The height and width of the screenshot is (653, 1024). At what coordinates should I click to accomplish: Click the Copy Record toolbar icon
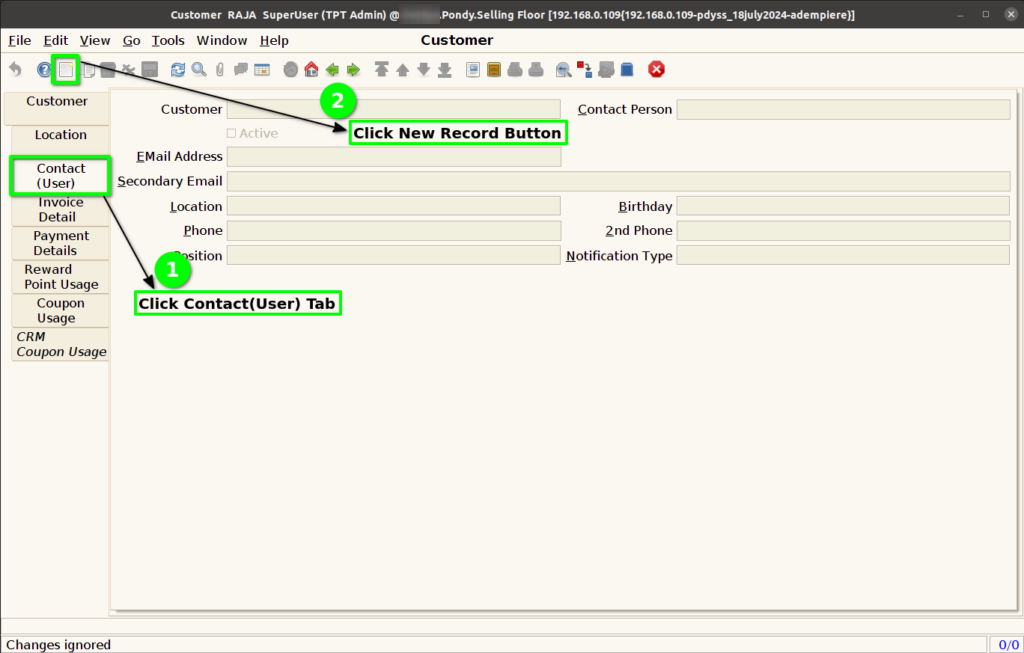coord(89,69)
